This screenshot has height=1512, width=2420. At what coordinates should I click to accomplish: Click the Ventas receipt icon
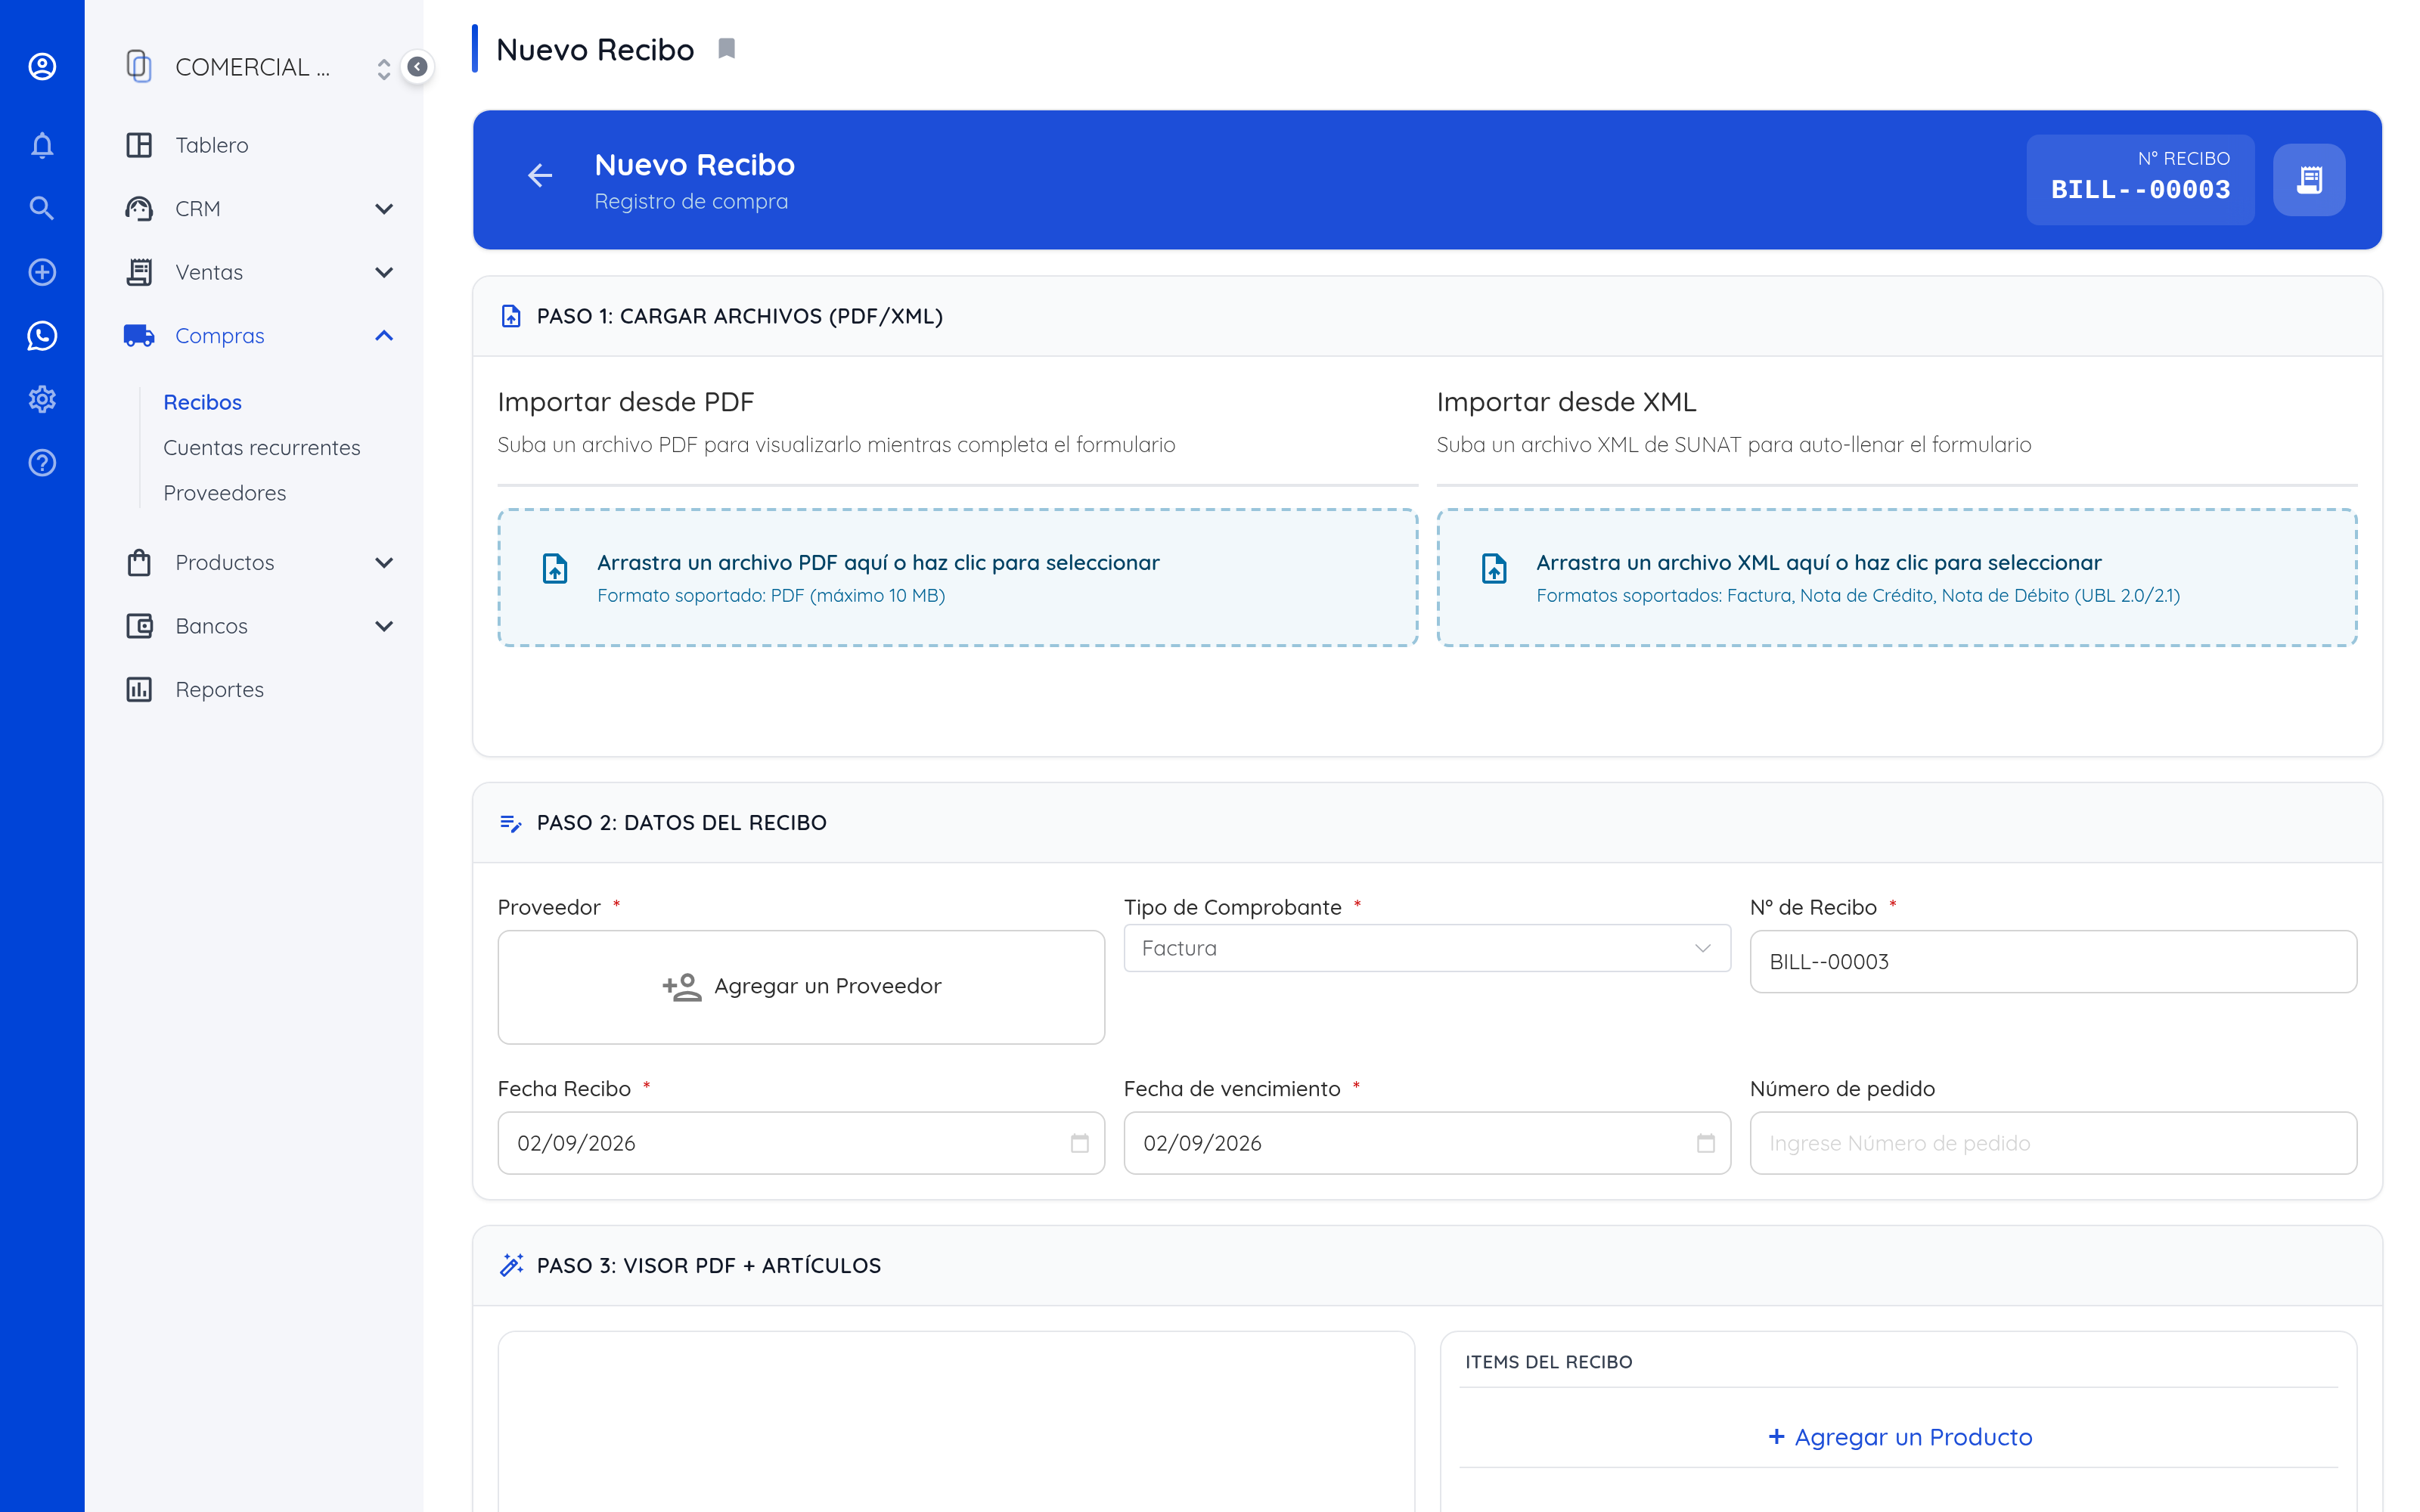coord(139,272)
